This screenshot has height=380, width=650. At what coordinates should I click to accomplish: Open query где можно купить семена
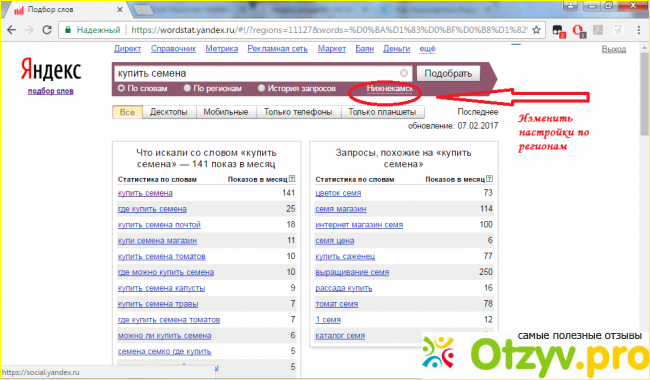166,272
